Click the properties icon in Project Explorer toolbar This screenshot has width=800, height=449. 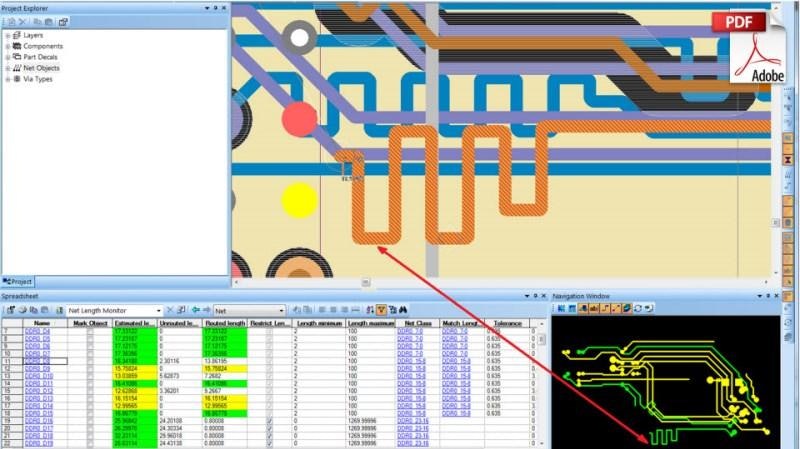63,22
